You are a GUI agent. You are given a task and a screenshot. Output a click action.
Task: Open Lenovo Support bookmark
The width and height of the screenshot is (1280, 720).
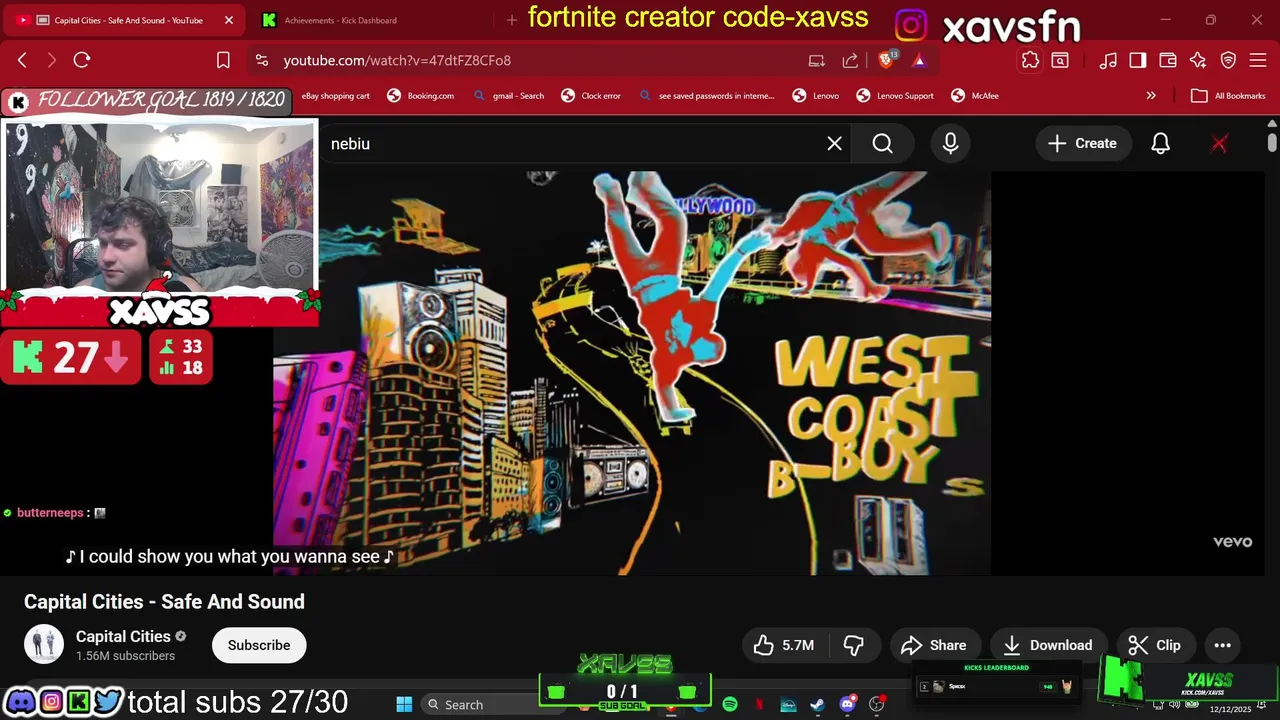895,96
